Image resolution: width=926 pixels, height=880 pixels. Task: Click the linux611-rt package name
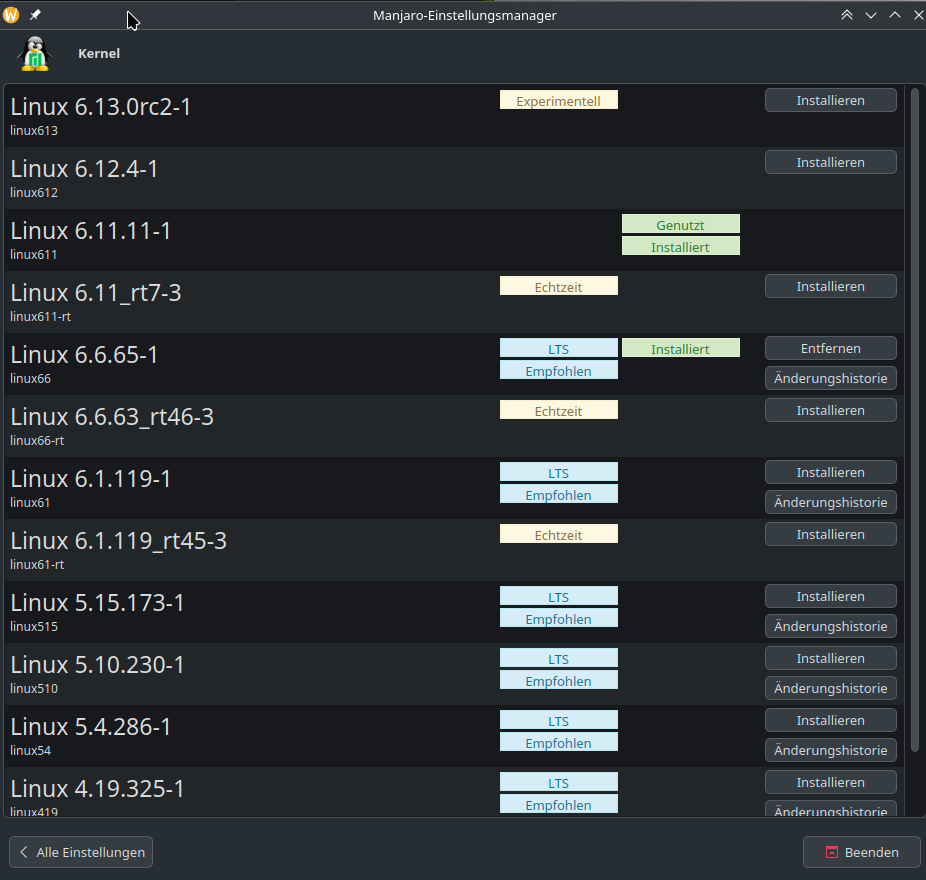(41, 317)
